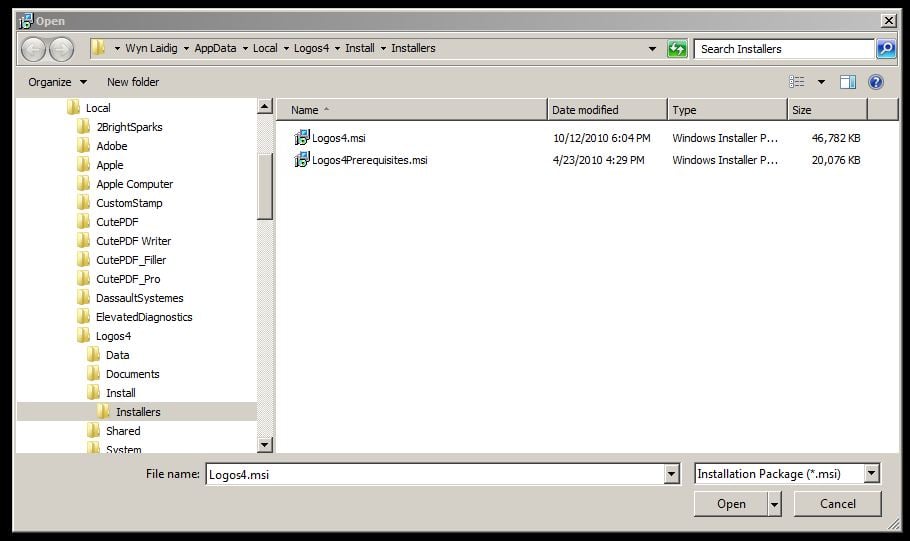This screenshot has height=541, width=910.
Task: Select the DassaultSystemes folder
Action: click(x=140, y=298)
